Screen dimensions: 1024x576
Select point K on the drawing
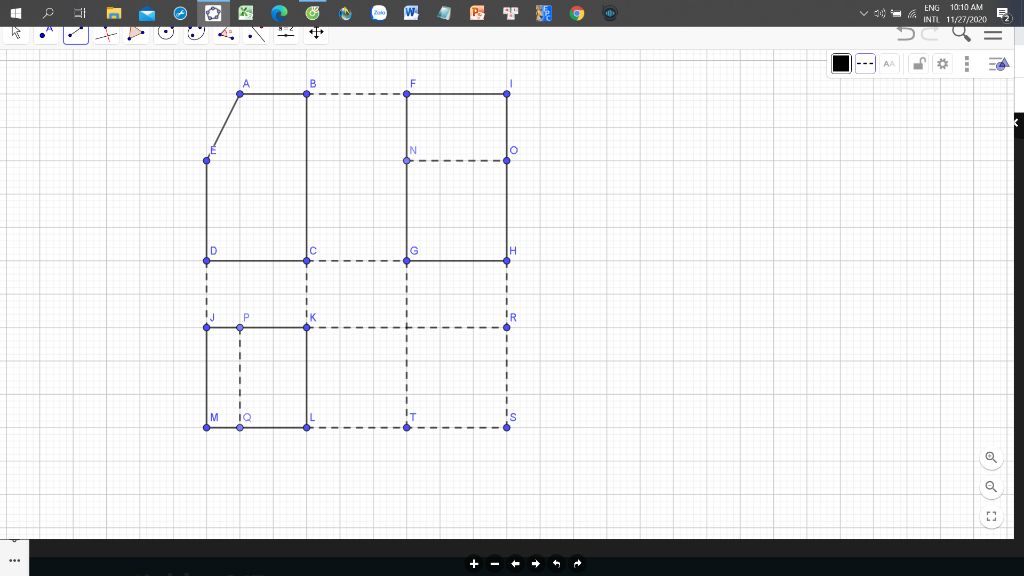point(307,327)
